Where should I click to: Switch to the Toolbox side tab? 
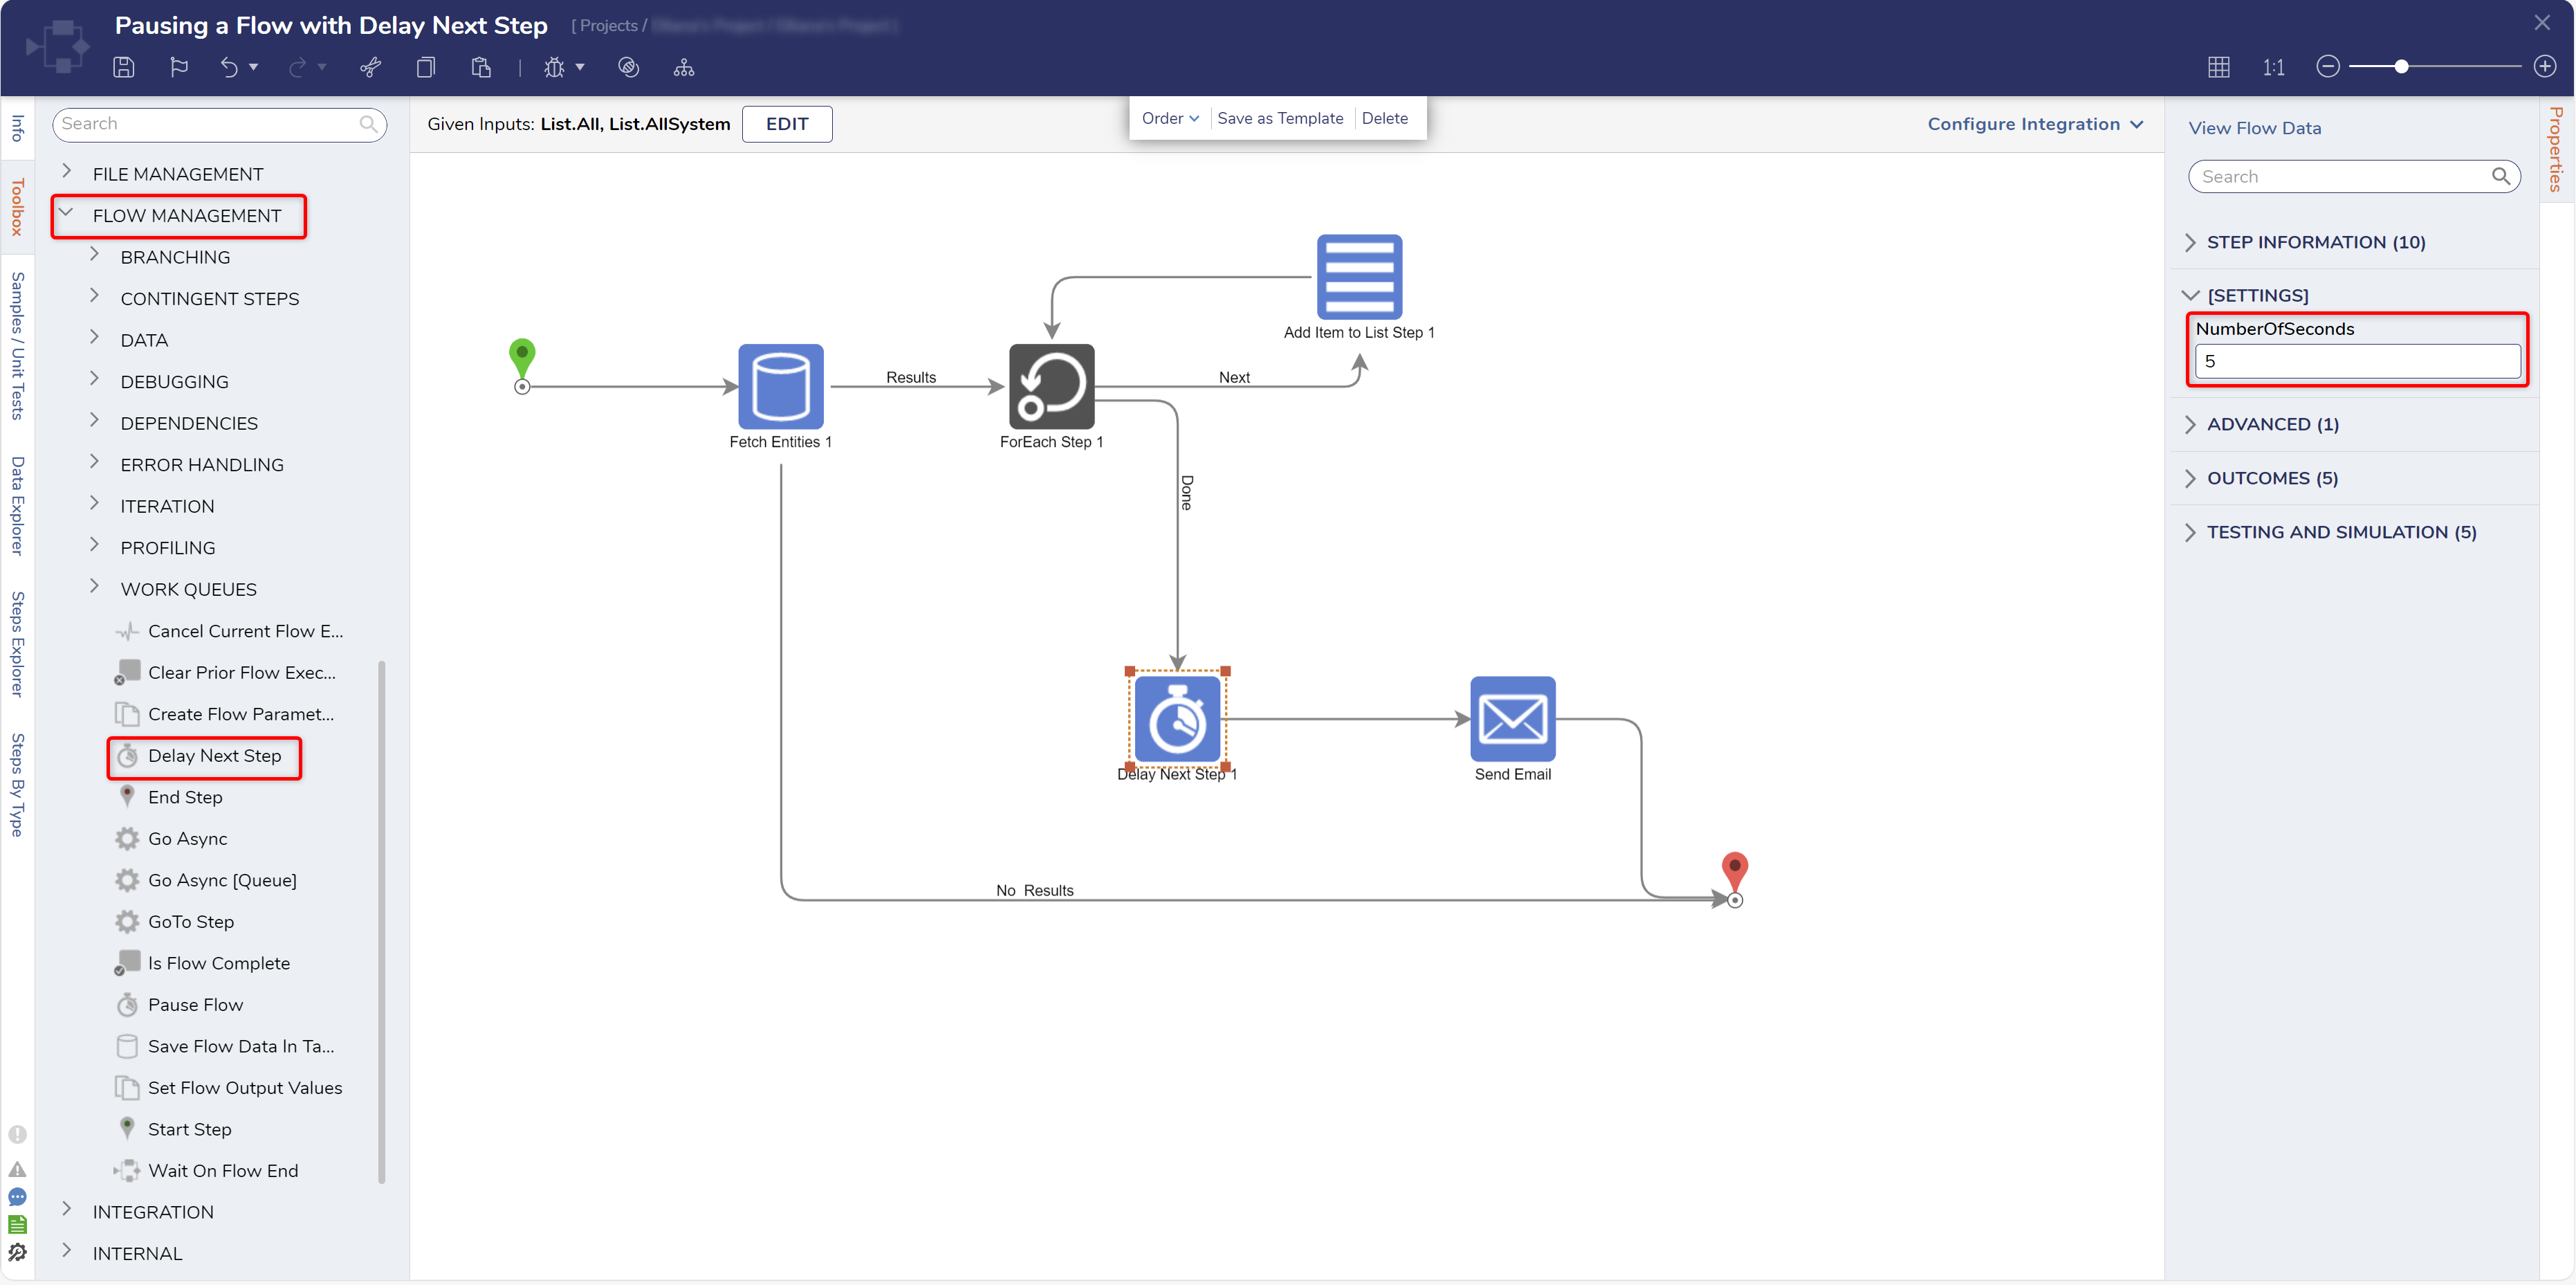pyautogui.click(x=17, y=207)
